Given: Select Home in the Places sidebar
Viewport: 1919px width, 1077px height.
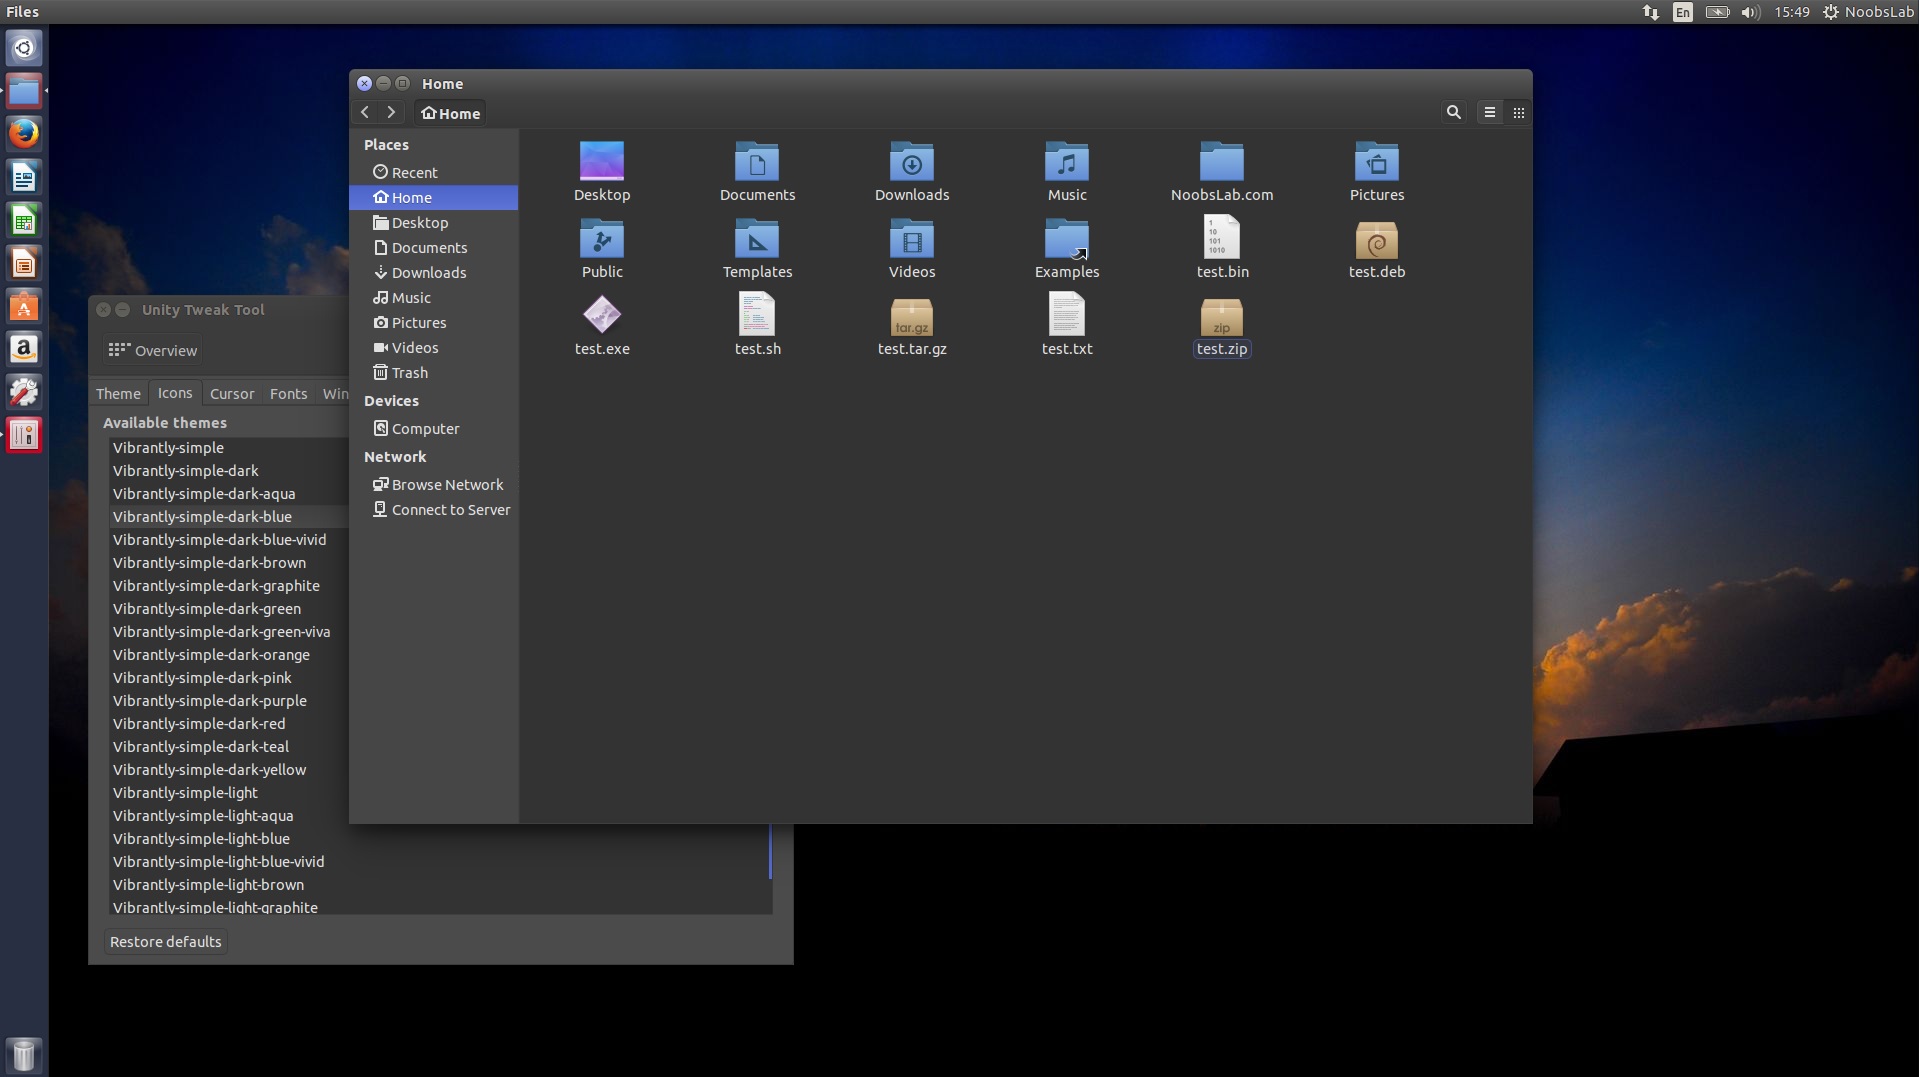Looking at the screenshot, I should (x=434, y=198).
